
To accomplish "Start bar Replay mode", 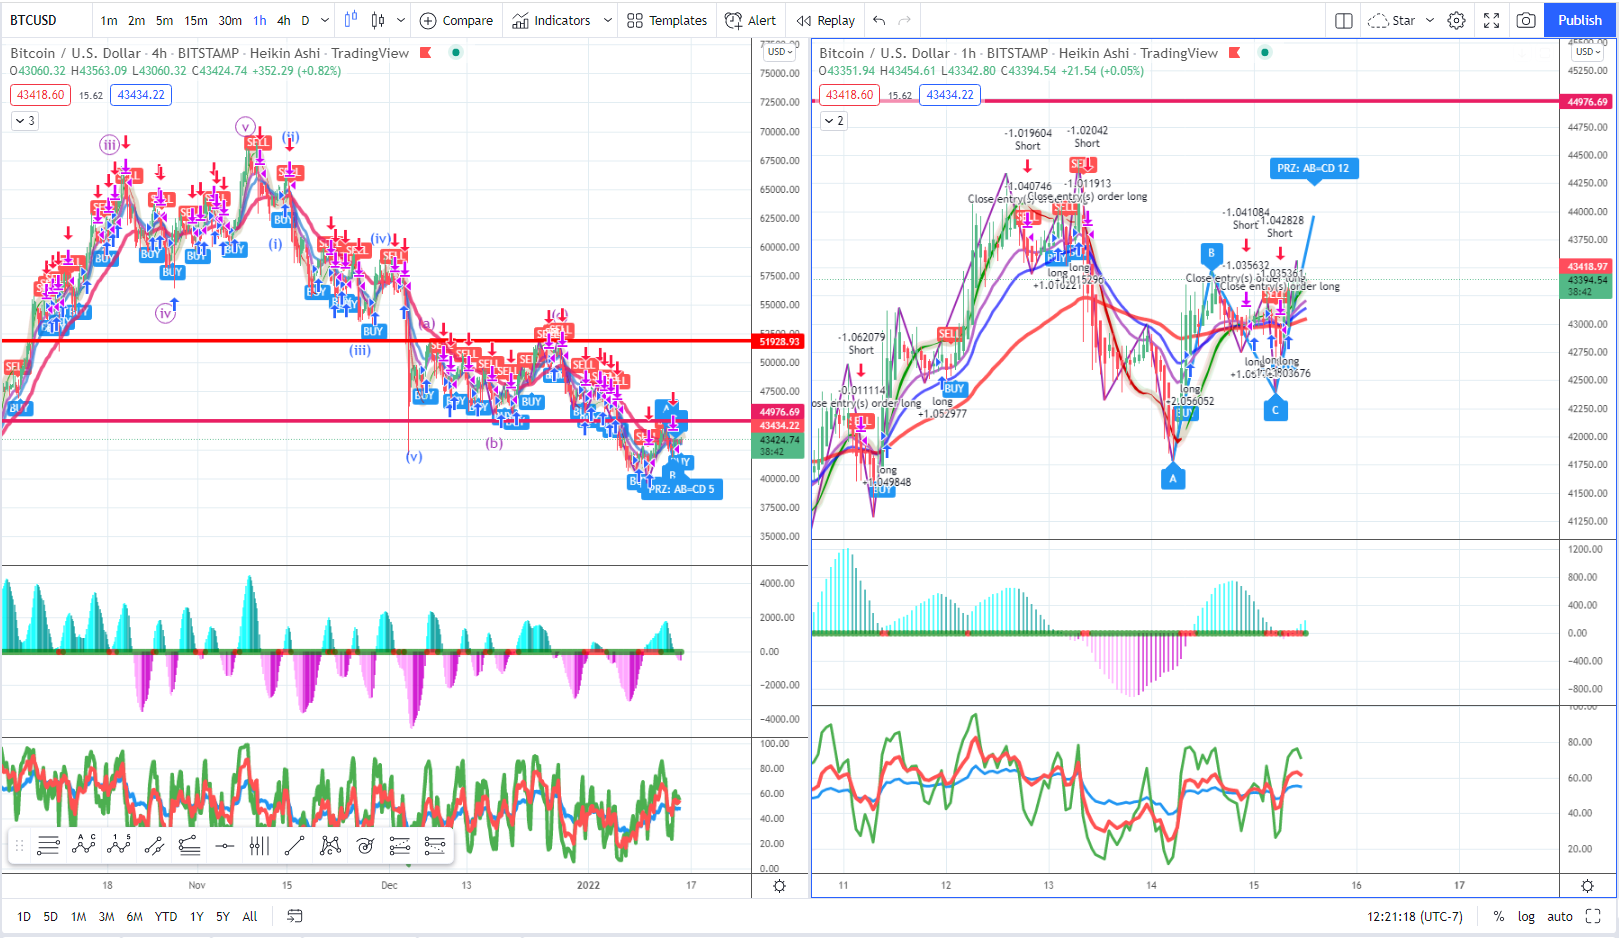I will tap(826, 20).
